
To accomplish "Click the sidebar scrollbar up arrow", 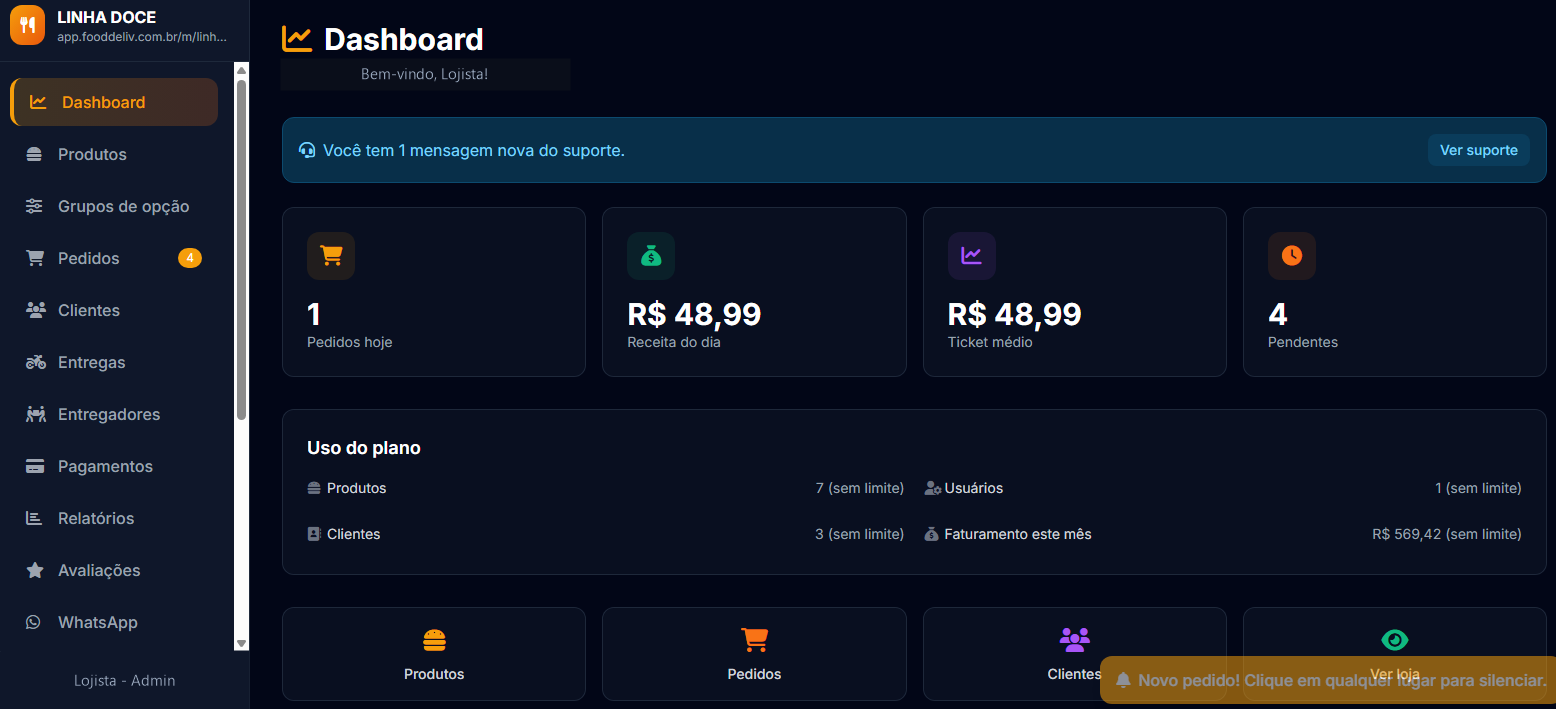I will [x=241, y=70].
